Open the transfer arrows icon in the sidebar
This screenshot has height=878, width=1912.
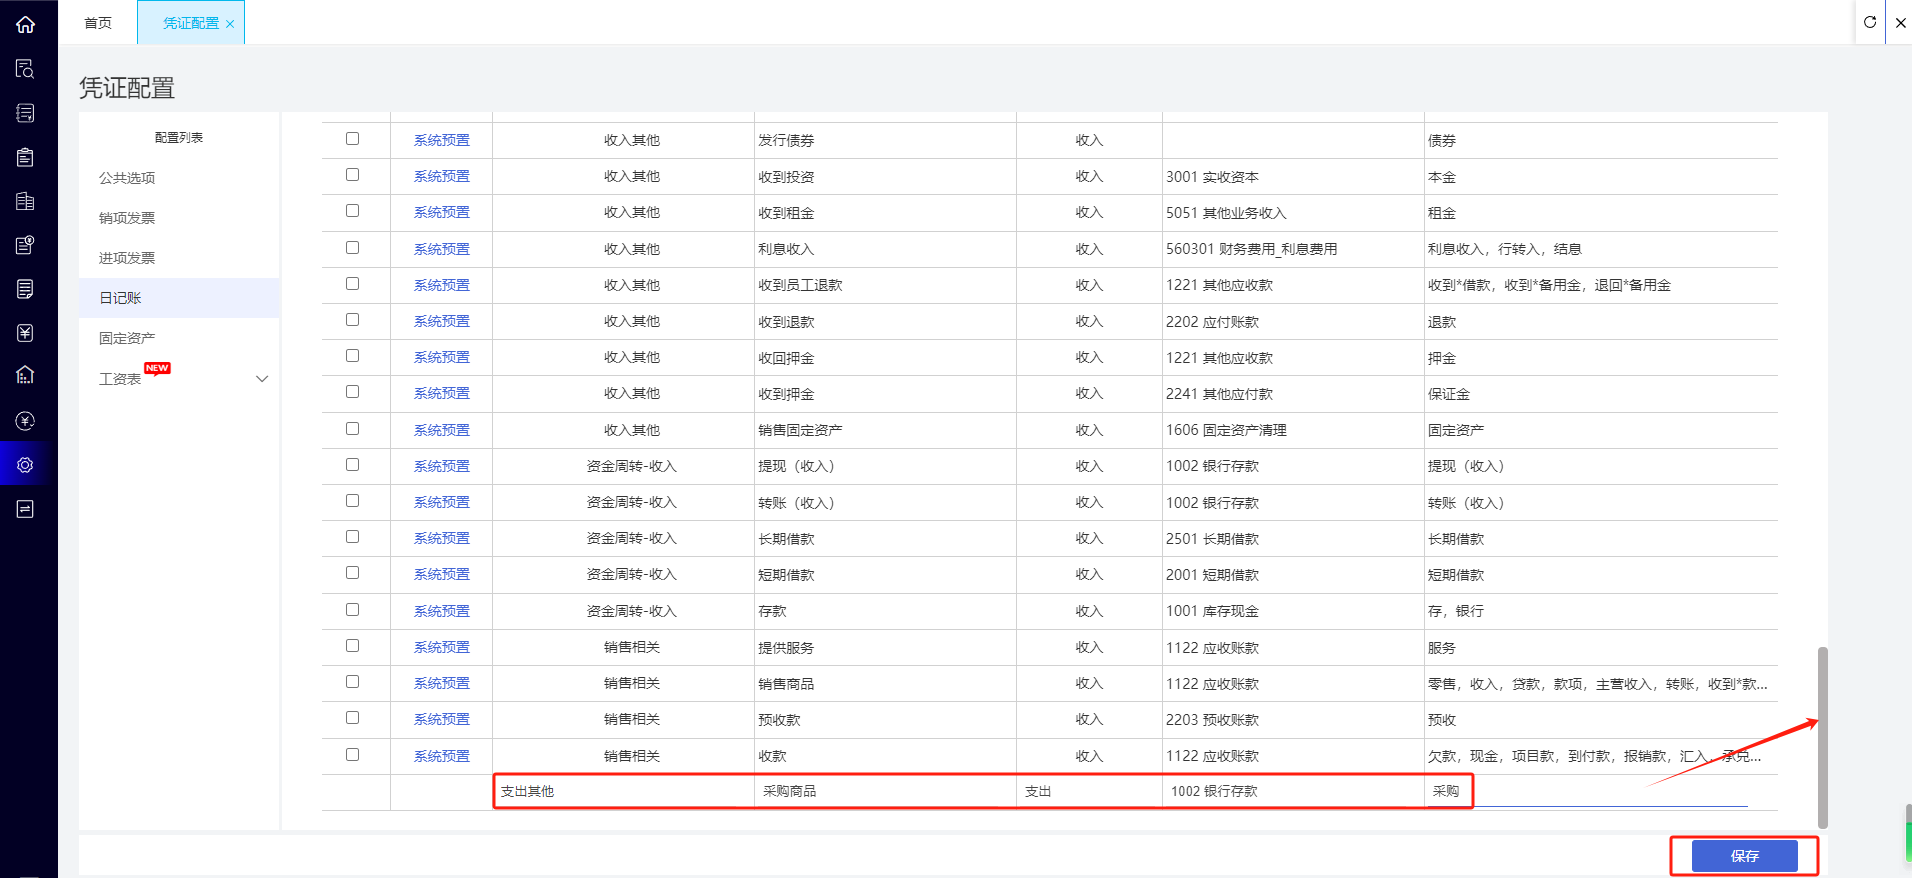[25, 509]
